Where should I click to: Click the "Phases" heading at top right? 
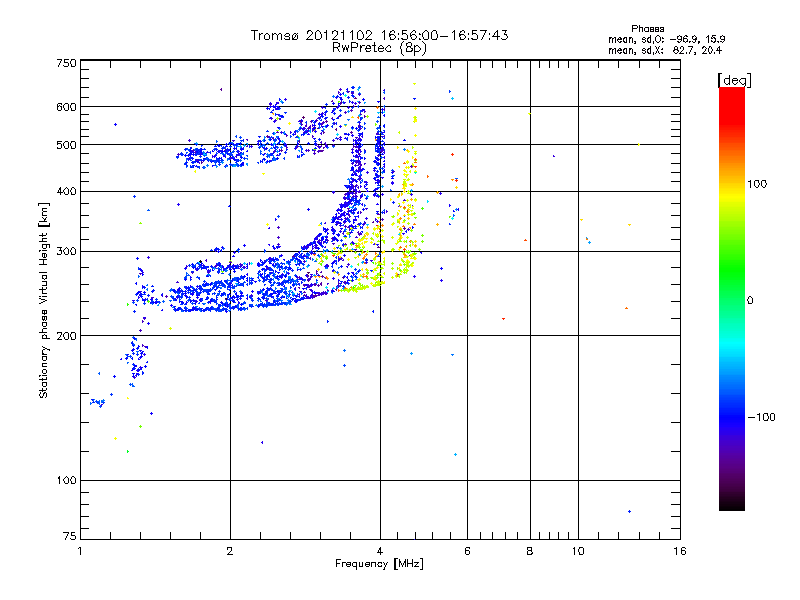tap(647, 29)
